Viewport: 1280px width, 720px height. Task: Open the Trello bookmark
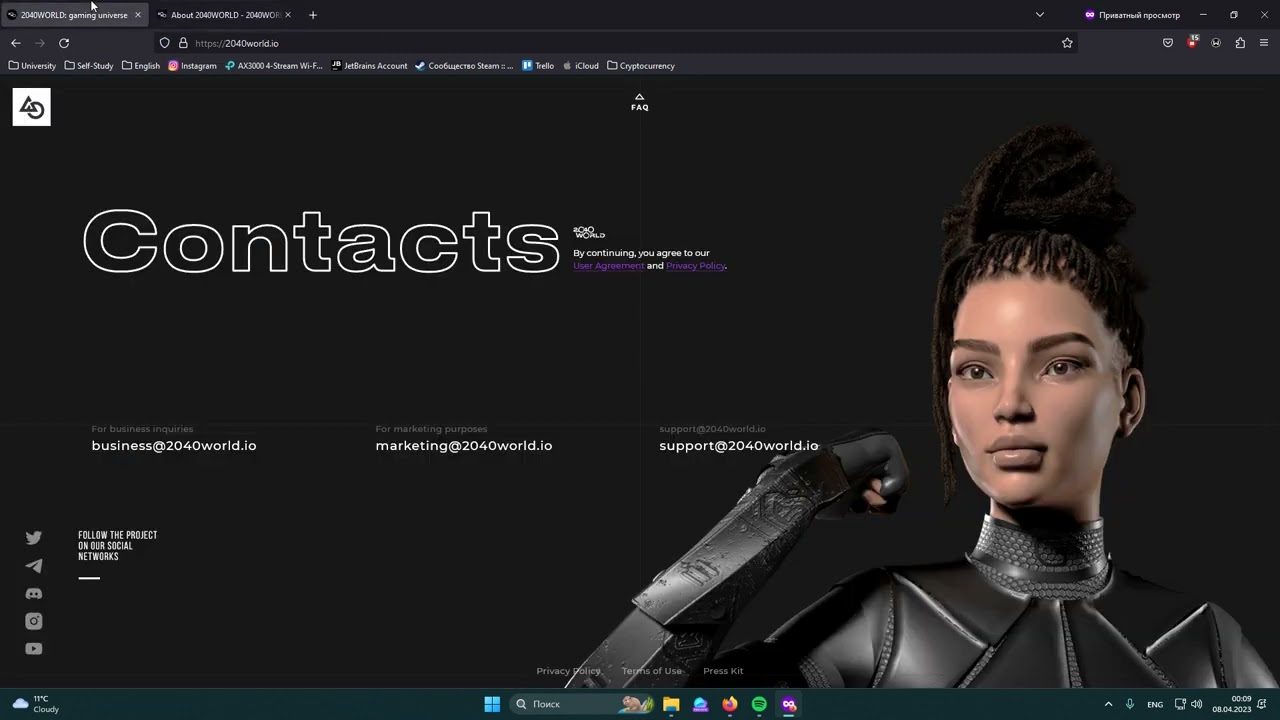click(538, 66)
